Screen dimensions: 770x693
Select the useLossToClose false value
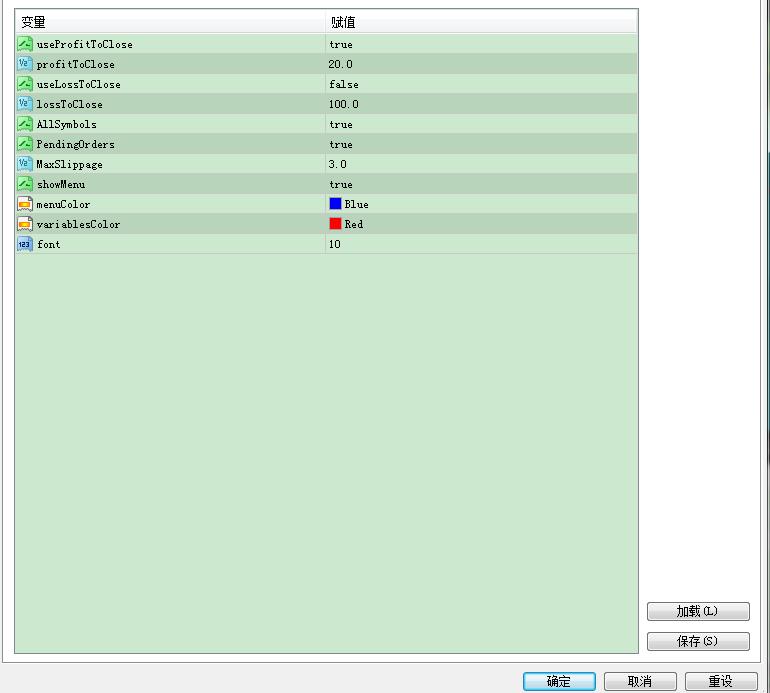tap(344, 84)
